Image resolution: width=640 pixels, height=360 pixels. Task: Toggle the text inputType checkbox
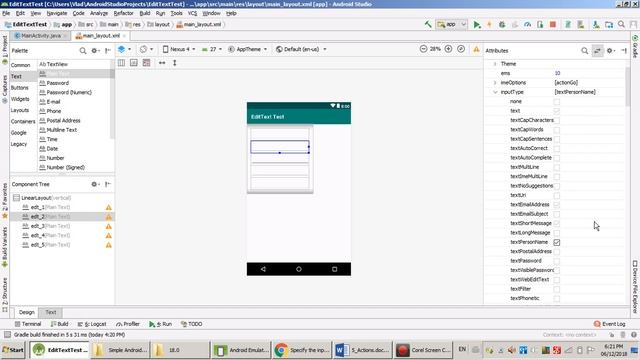(557, 111)
